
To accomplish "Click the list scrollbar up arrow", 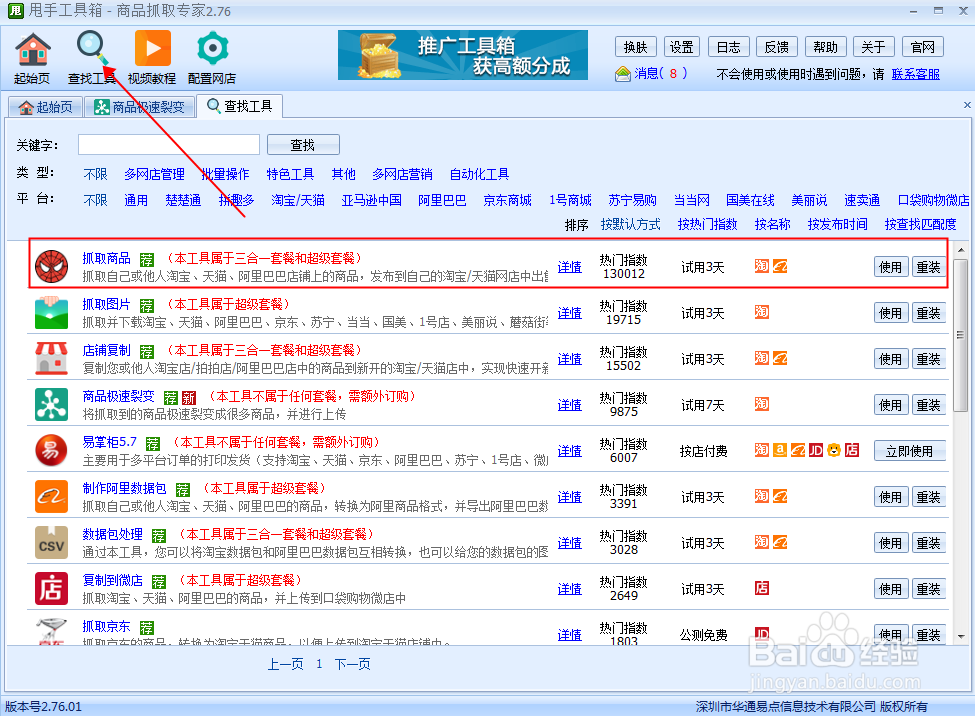I will click(961, 250).
